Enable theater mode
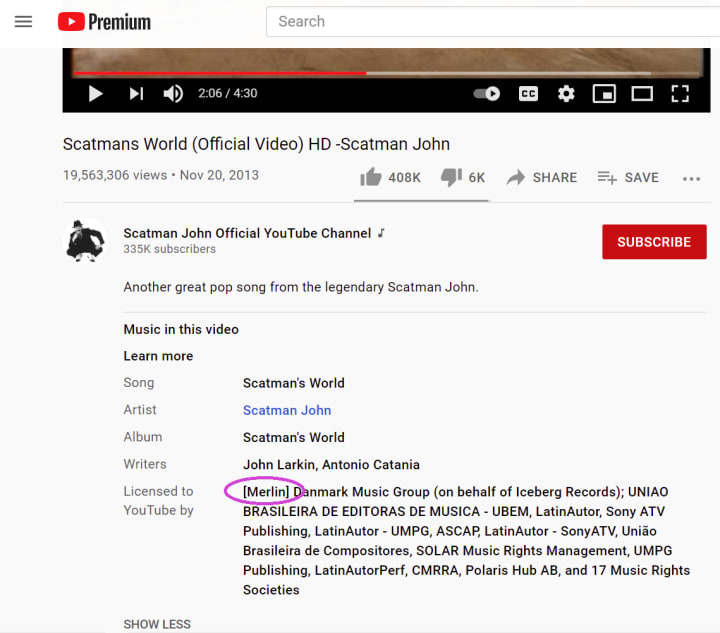This screenshot has height=633, width=720. point(642,94)
